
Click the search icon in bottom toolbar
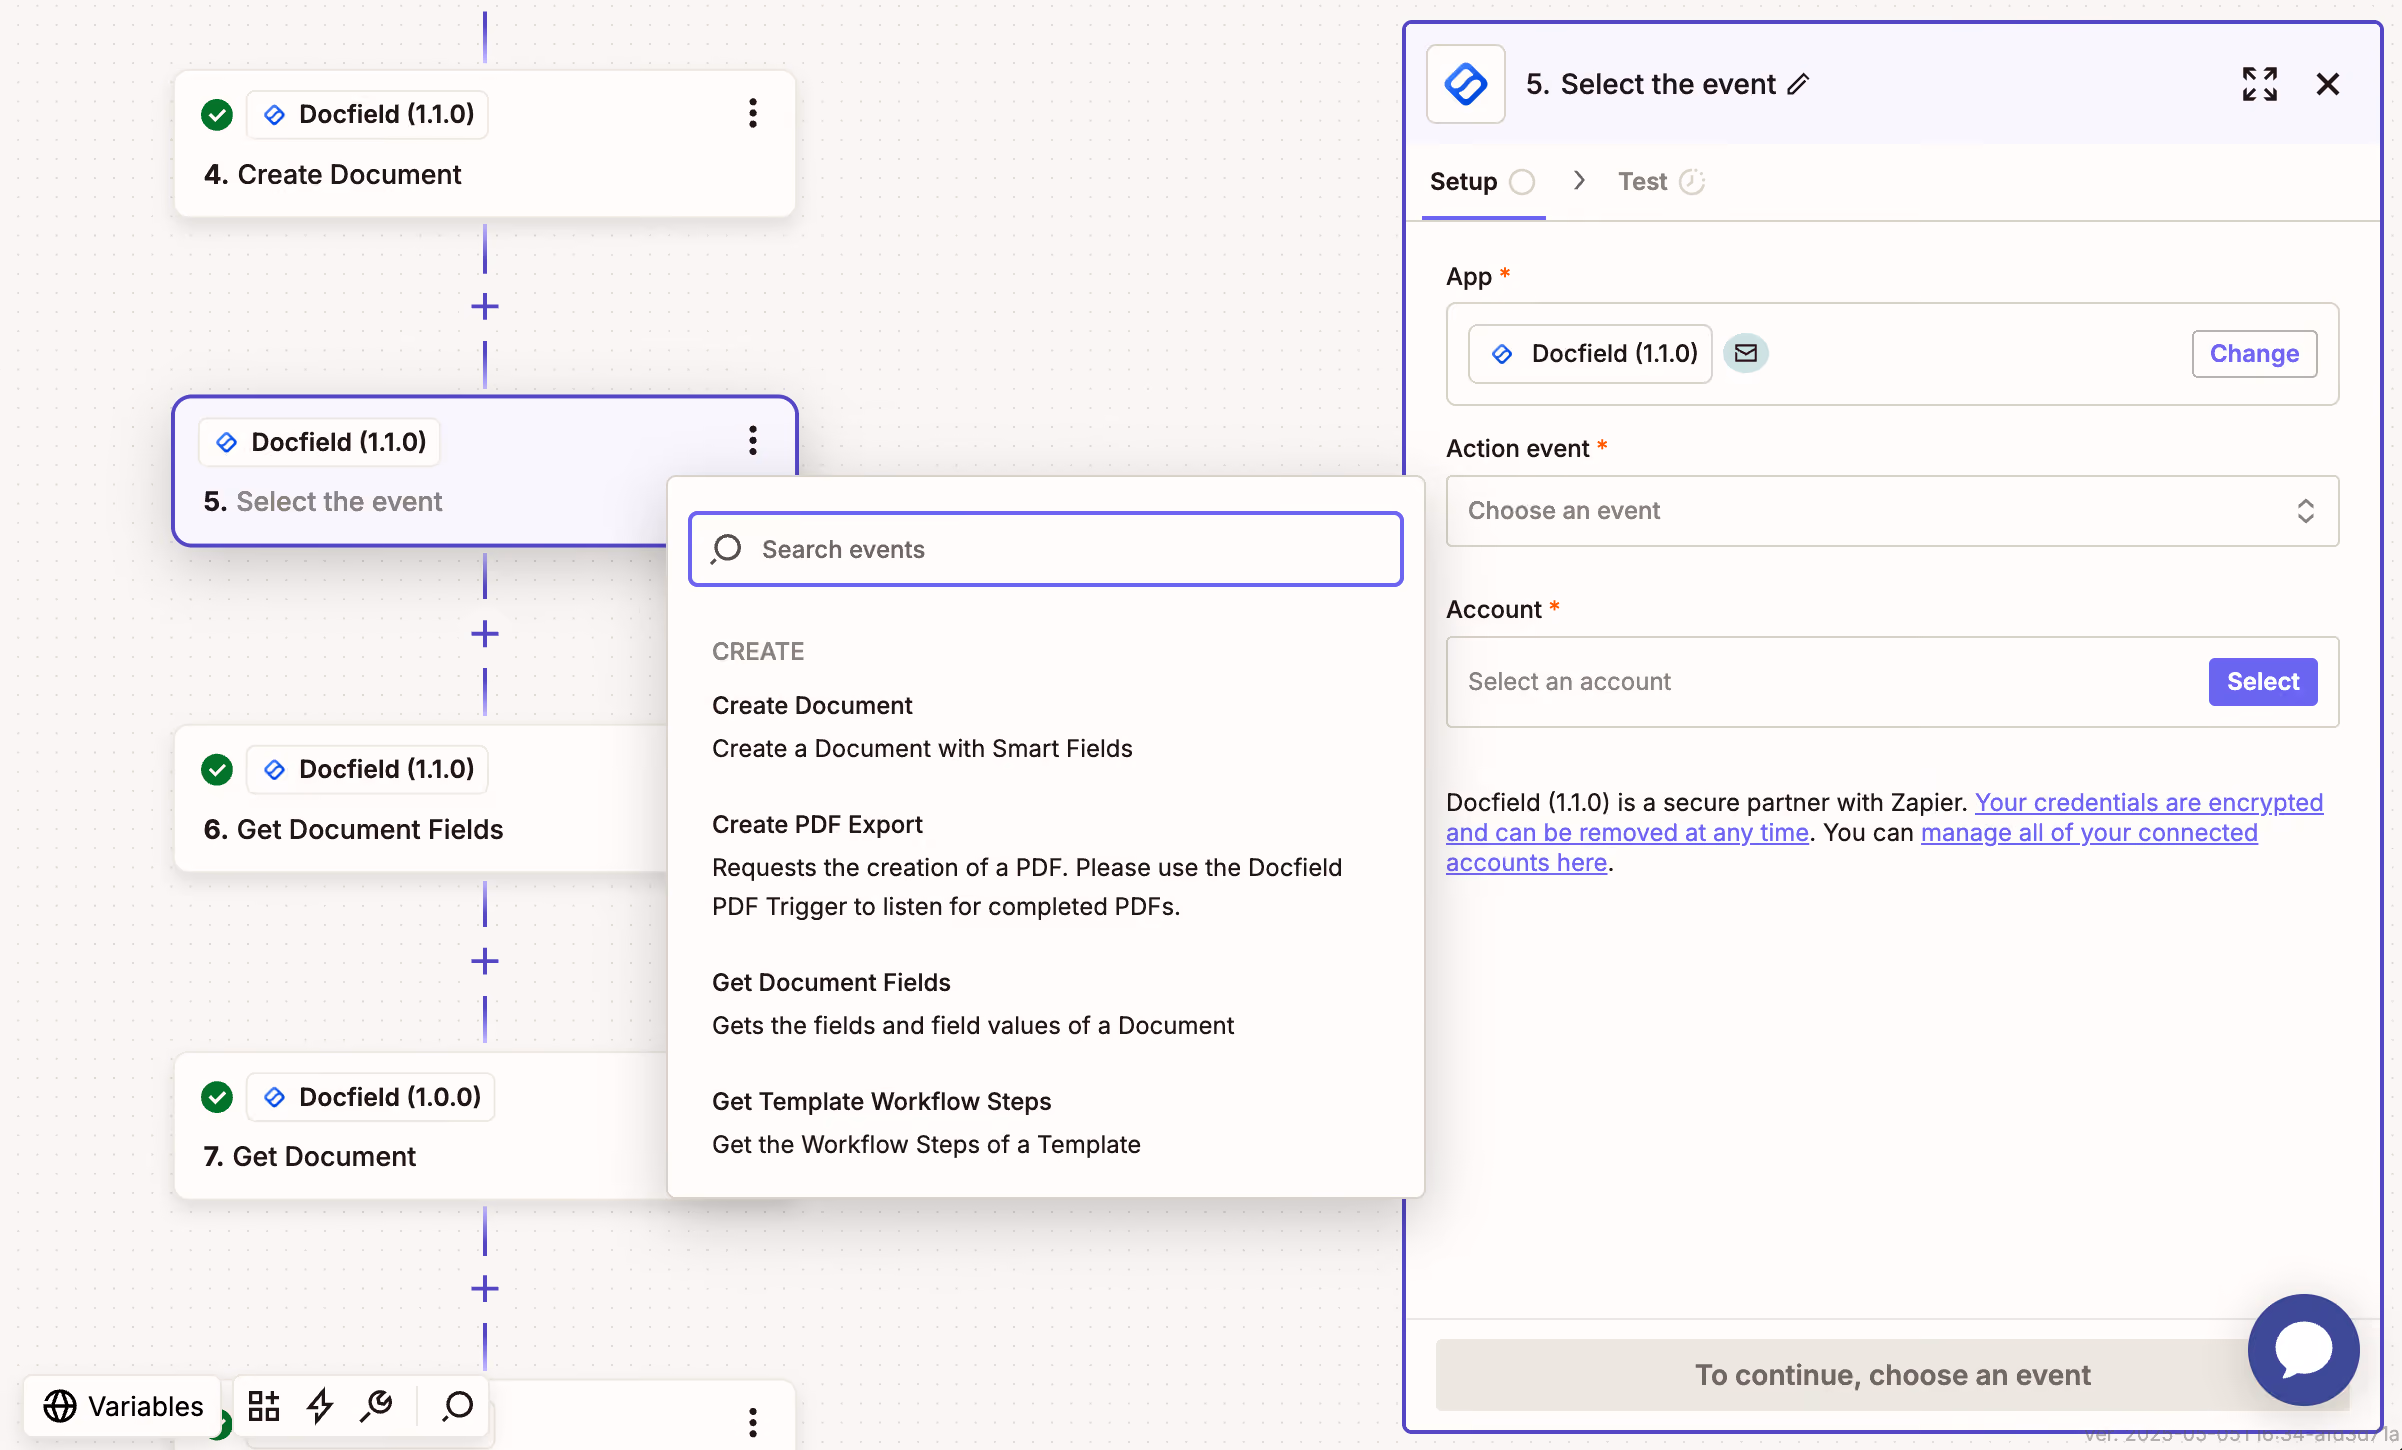point(458,1406)
